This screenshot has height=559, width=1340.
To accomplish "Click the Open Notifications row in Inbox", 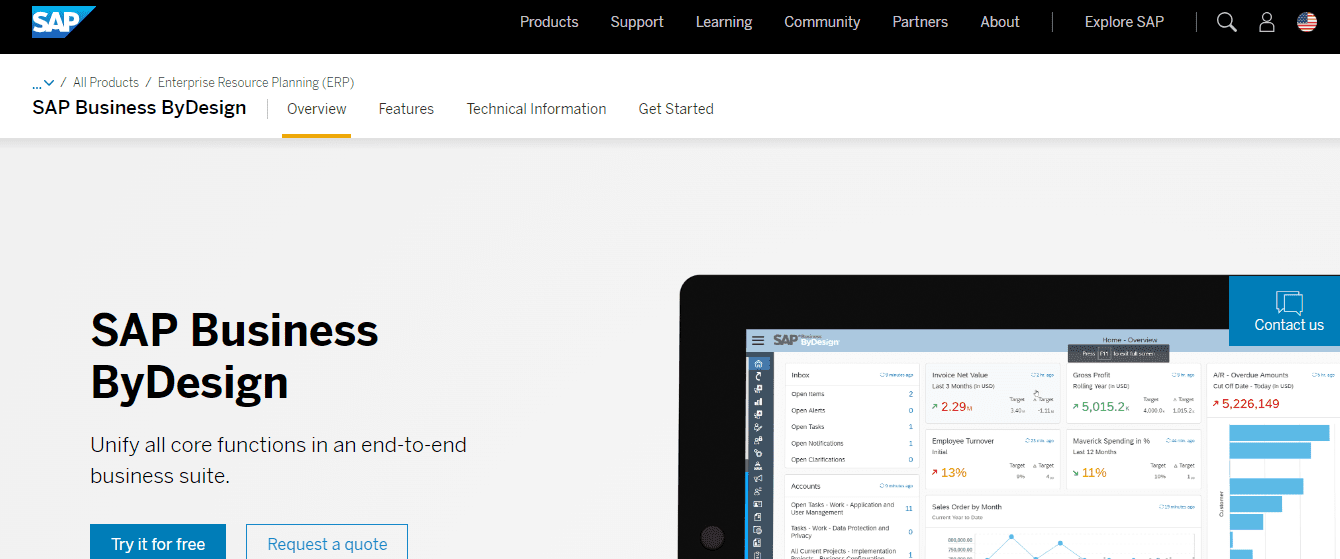I will coord(852,443).
